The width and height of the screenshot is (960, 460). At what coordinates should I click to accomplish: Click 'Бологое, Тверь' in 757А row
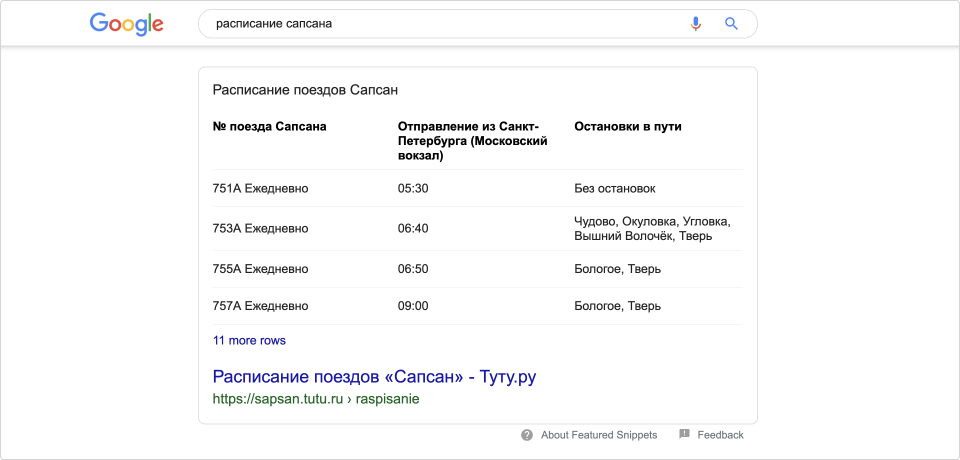tap(617, 306)
